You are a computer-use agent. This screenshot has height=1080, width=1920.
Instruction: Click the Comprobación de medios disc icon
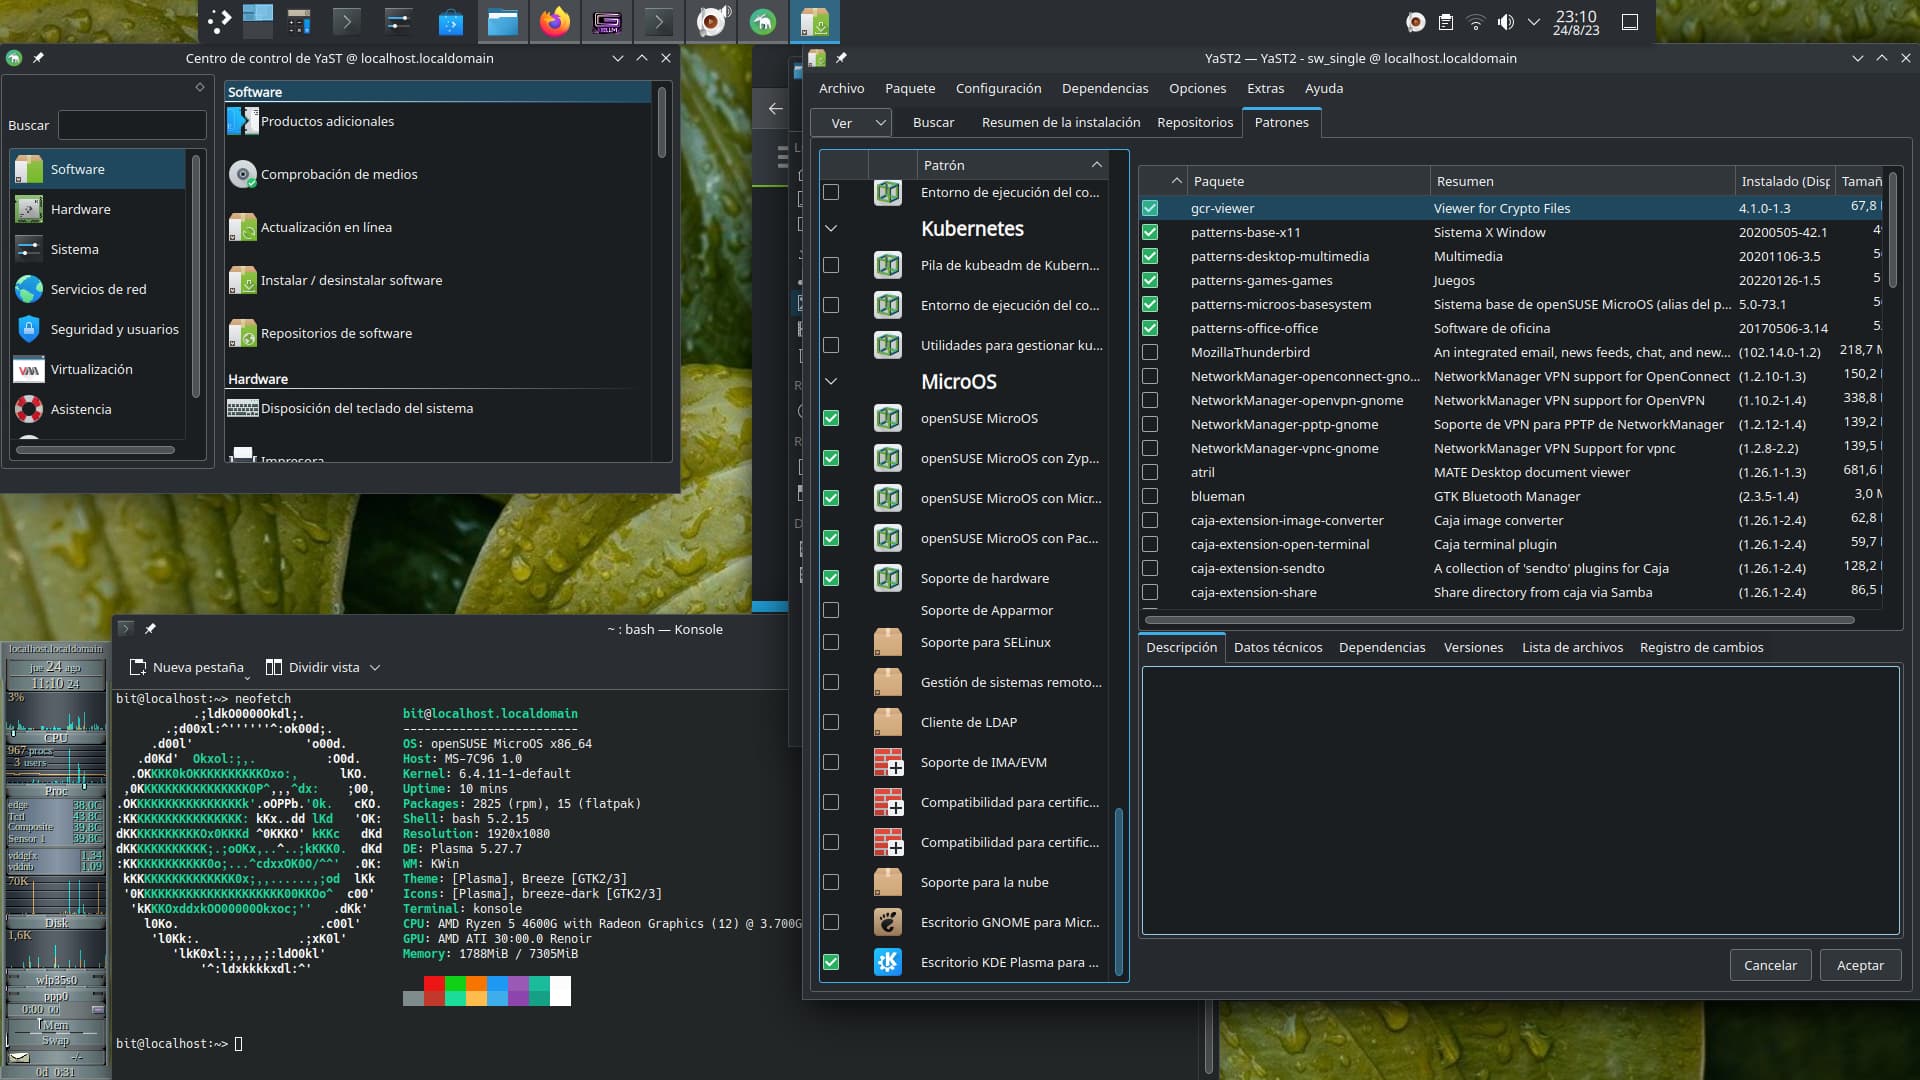[x=242, y=175]
